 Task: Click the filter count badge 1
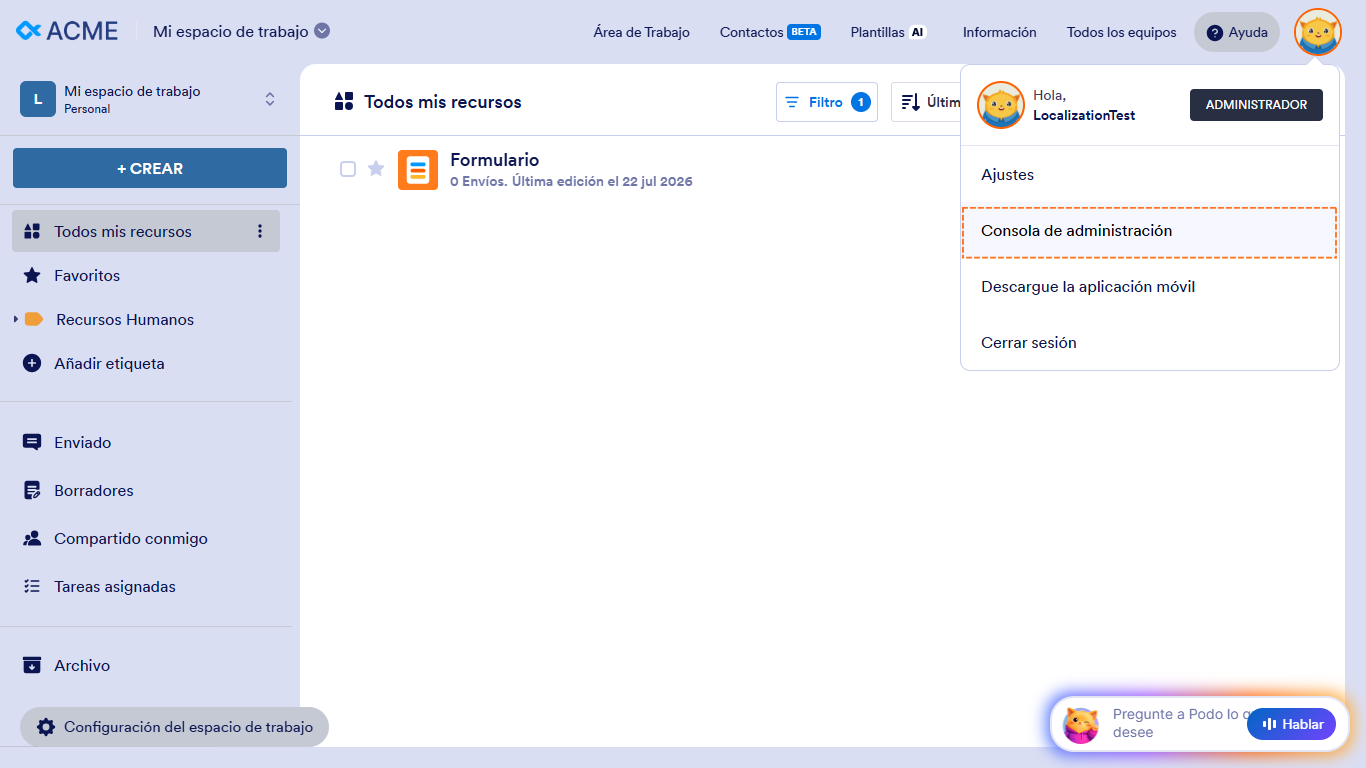click(x=861, y=102)
